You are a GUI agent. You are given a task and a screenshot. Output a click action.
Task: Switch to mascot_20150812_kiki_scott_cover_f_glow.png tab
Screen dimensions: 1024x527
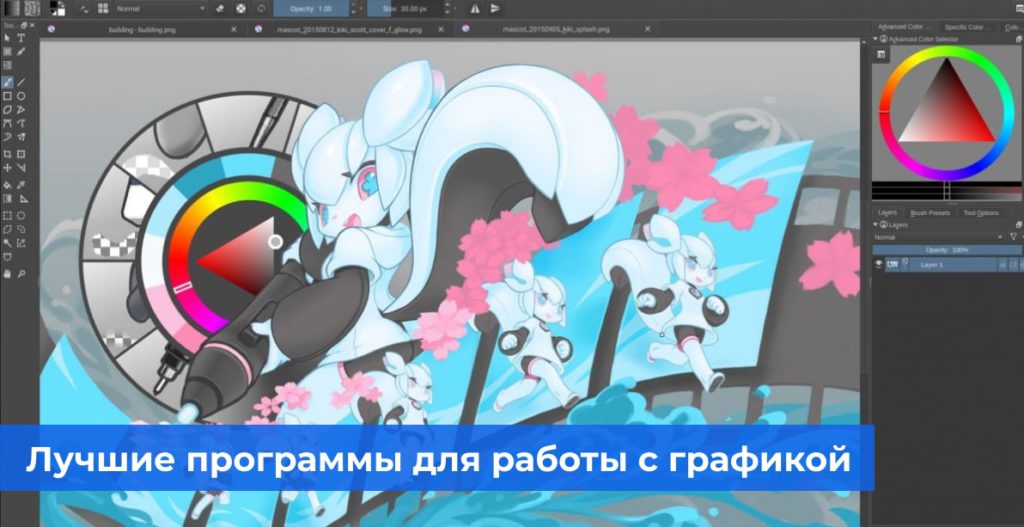(349, 29)
